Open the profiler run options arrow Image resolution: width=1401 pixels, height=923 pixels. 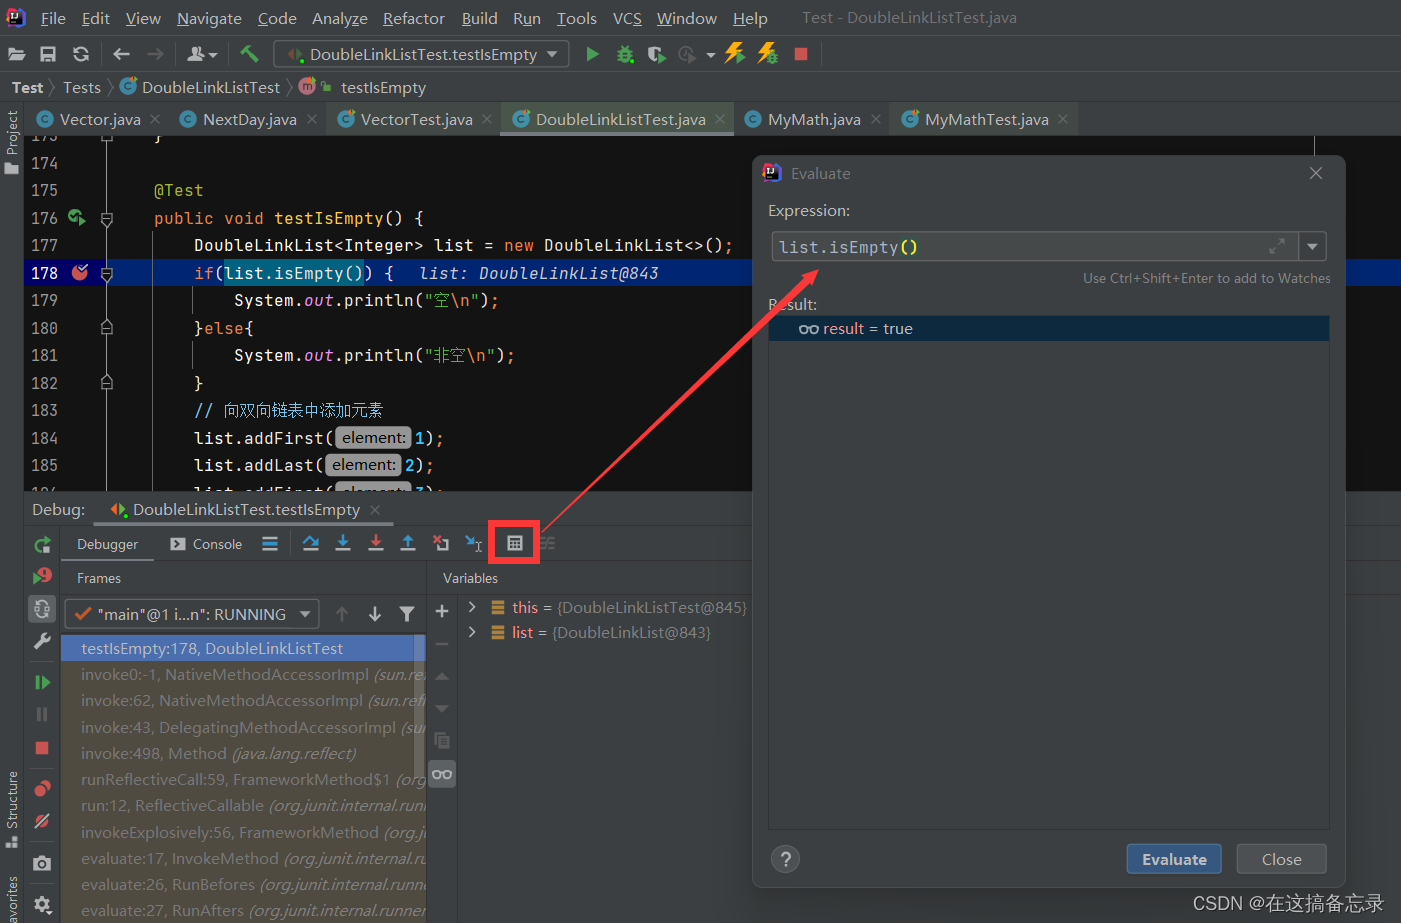click(711, 55)
